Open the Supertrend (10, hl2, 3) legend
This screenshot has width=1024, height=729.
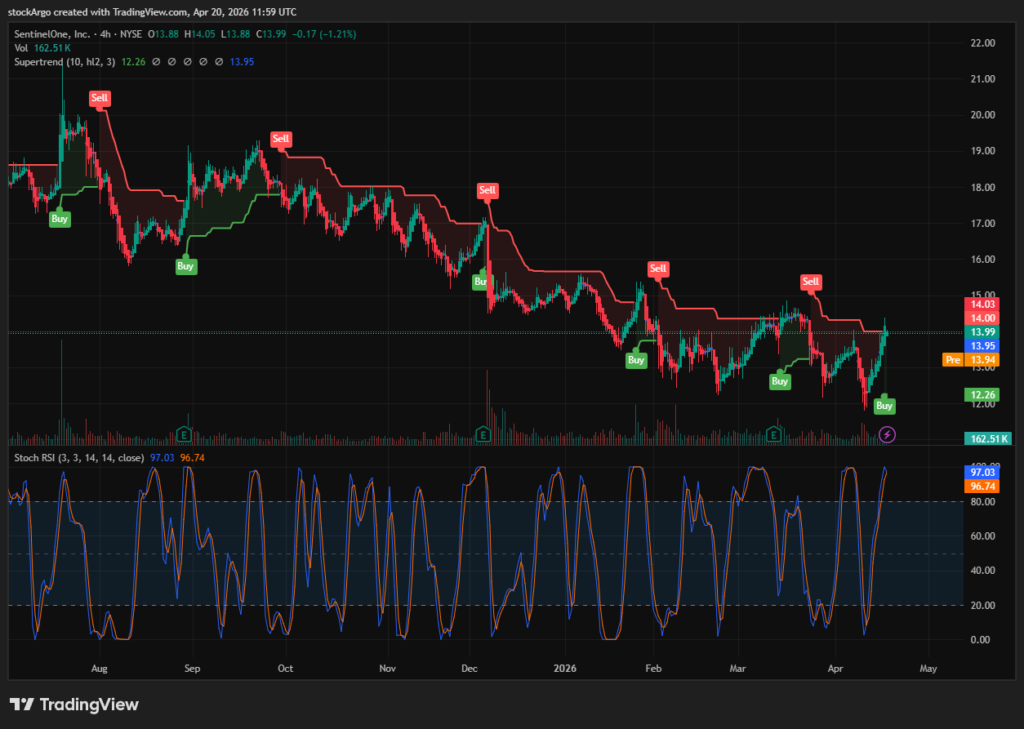click(65, 62)
